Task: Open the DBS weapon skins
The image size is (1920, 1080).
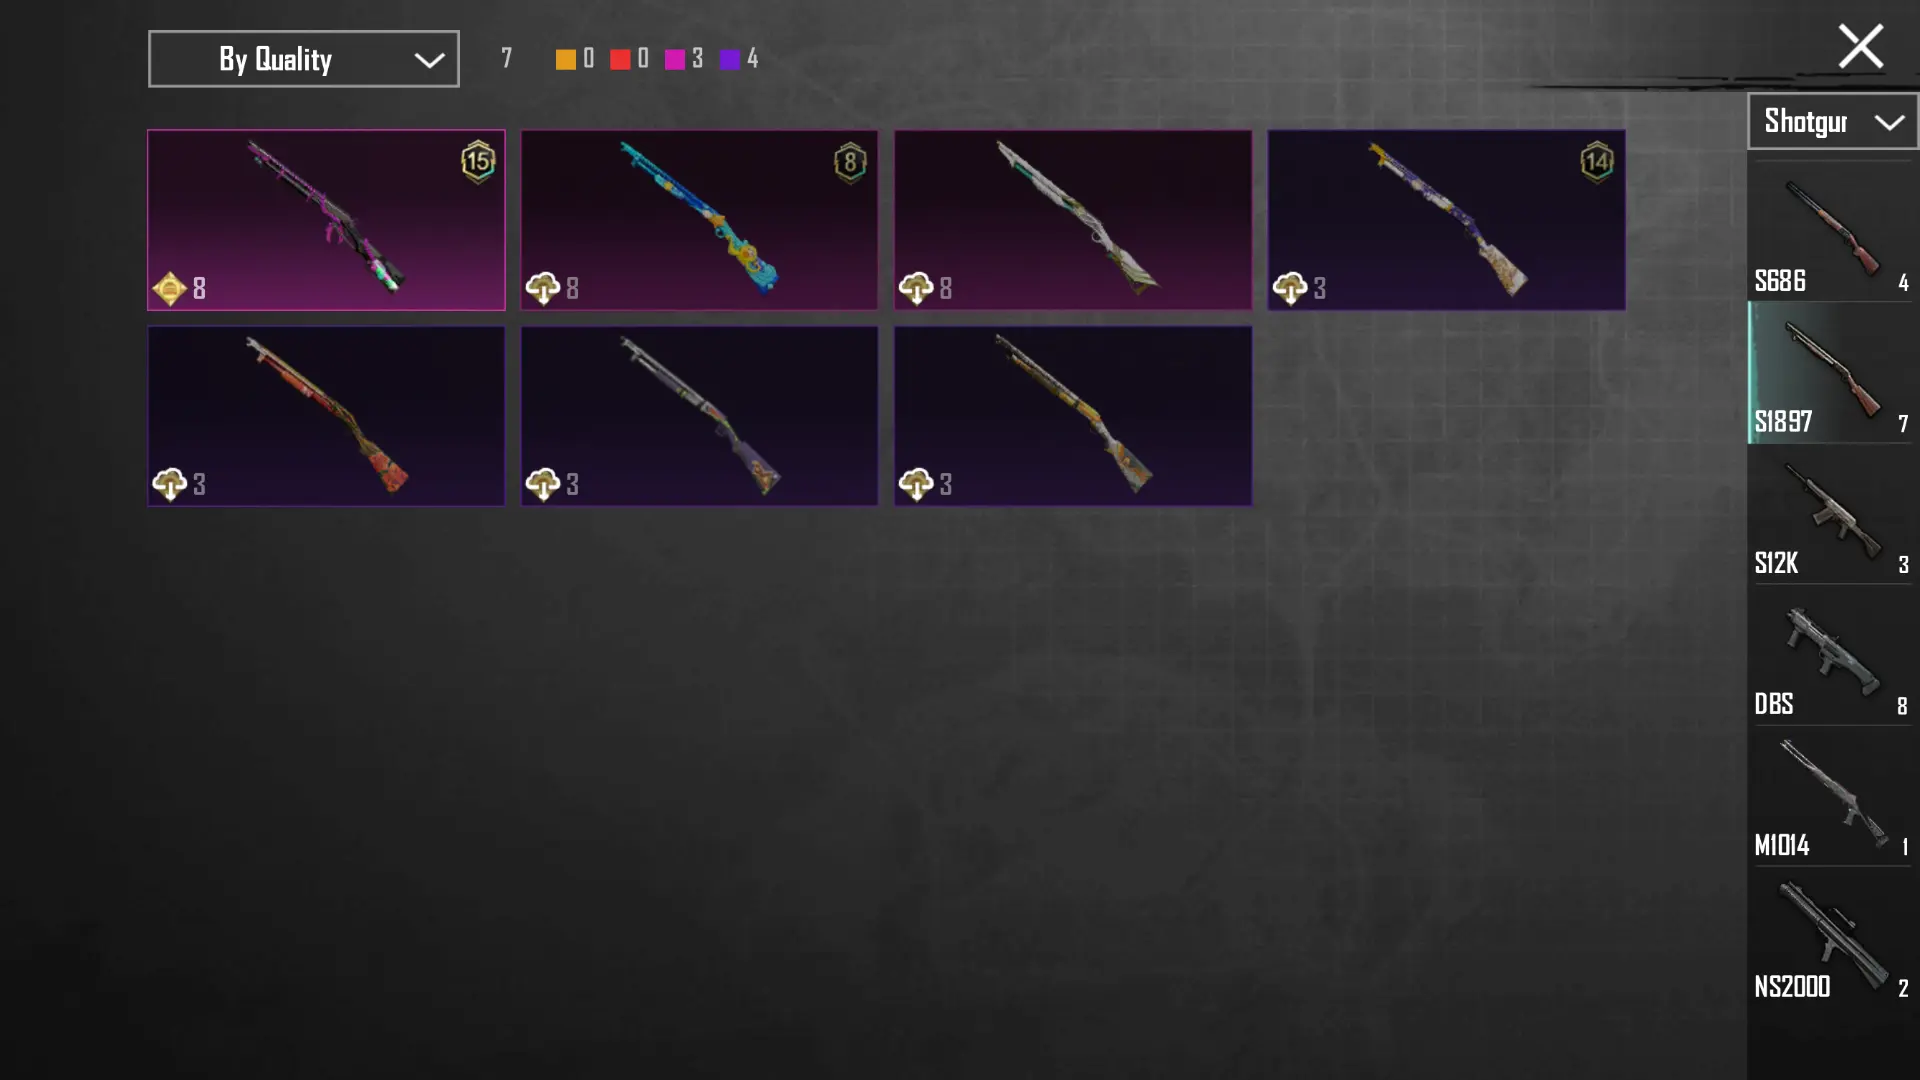Action: tap(1832, 655)
